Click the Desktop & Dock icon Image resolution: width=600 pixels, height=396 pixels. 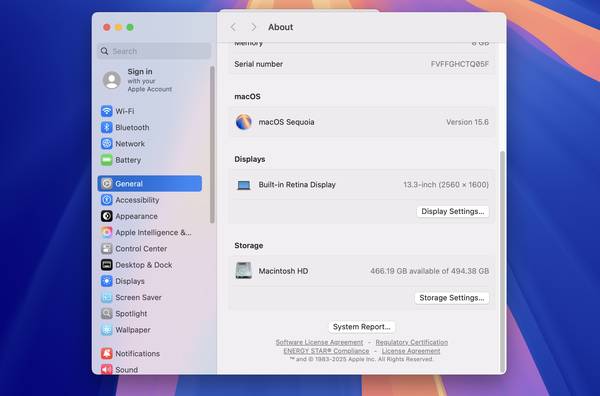[x=107, y=265]
